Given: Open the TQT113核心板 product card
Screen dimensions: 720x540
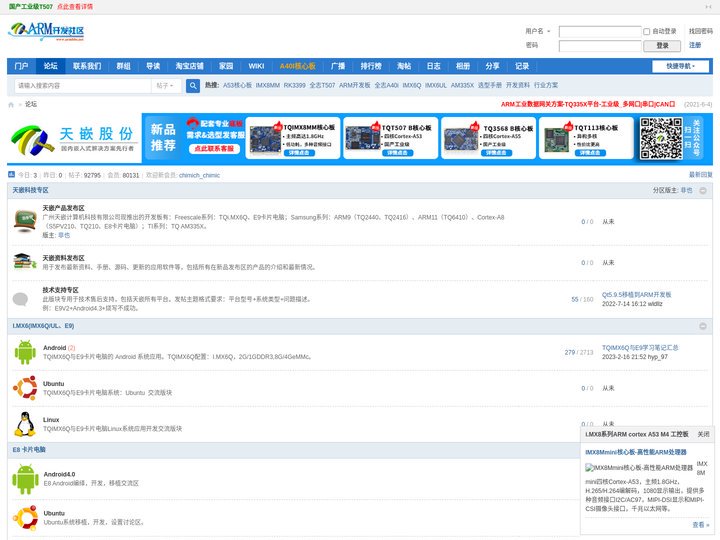Looking at the screenshot, I should click(x=586, y=138).
